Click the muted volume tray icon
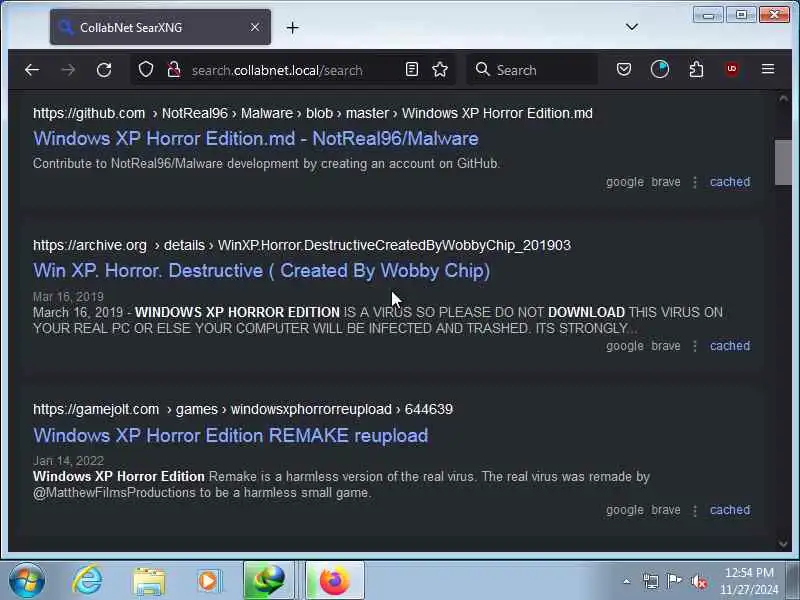Screen dimensions: 800x600 [x=699, y=581]
